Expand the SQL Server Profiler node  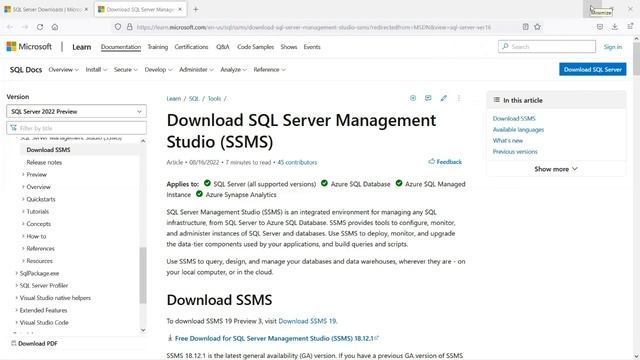pyautogui.click(x=17, y=285)
